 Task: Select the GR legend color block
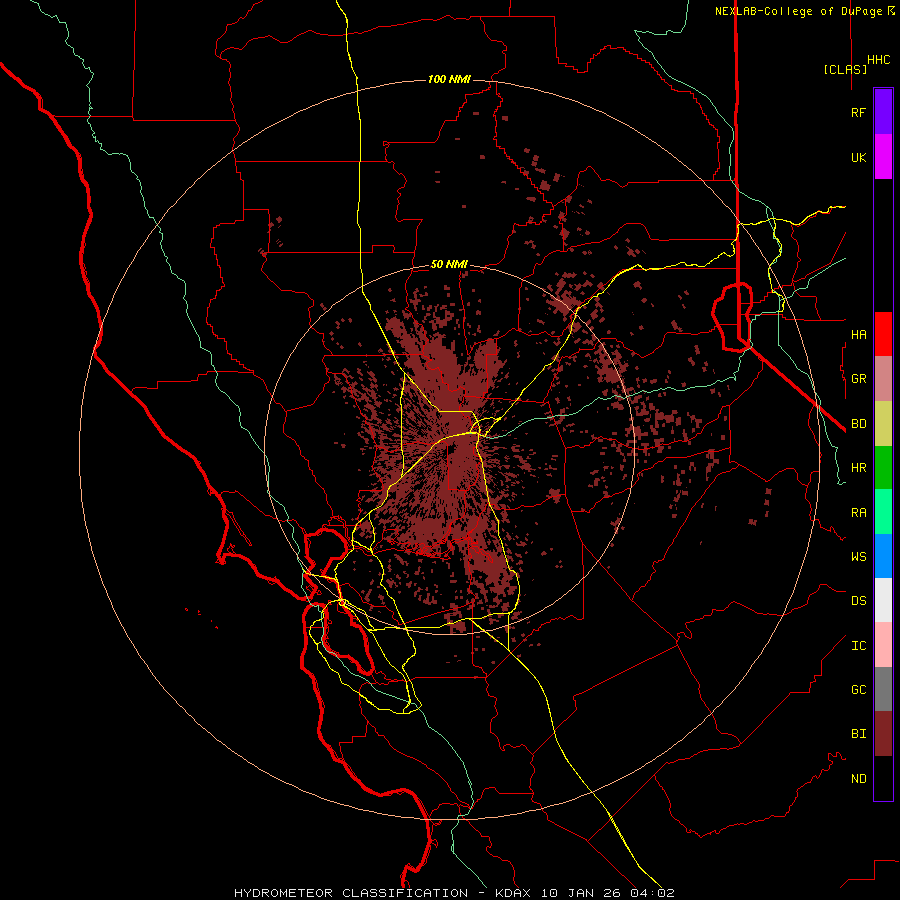pos(883,379)
